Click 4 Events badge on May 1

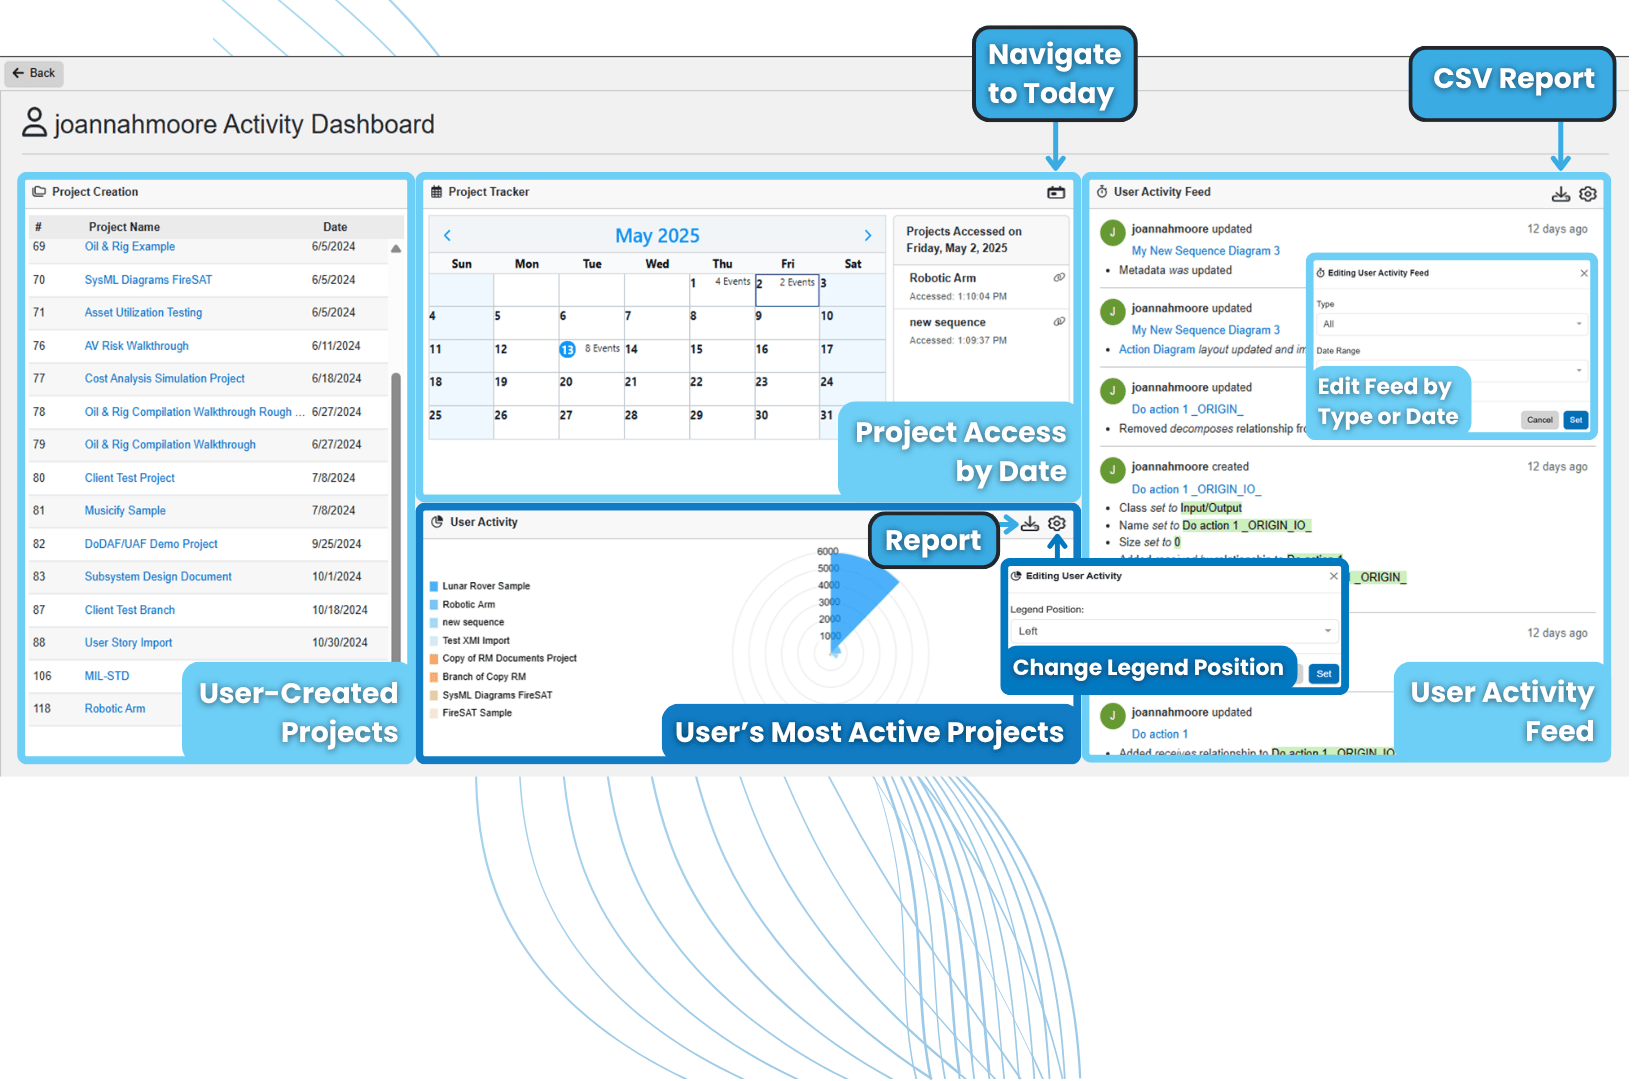[733, 282]
